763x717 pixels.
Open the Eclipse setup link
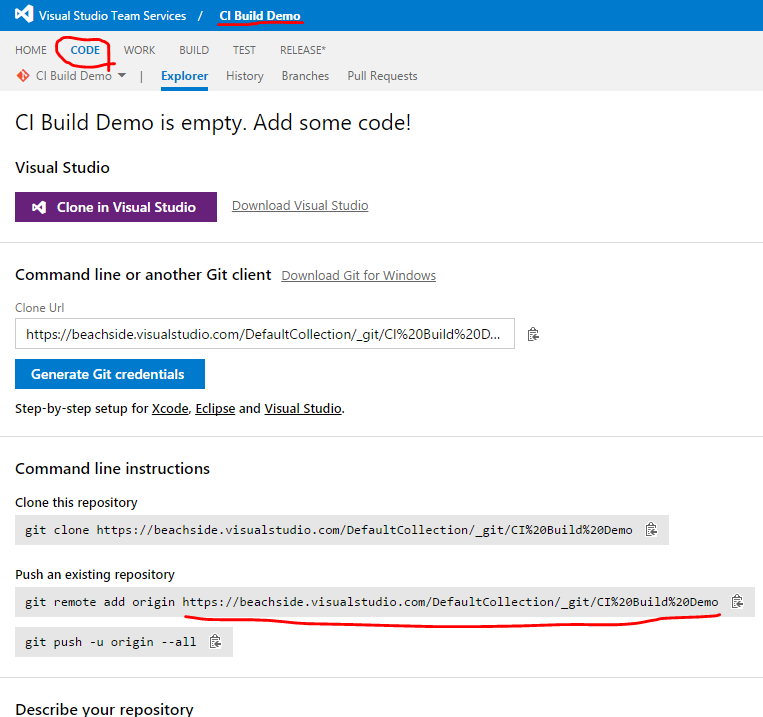[215, 408]
